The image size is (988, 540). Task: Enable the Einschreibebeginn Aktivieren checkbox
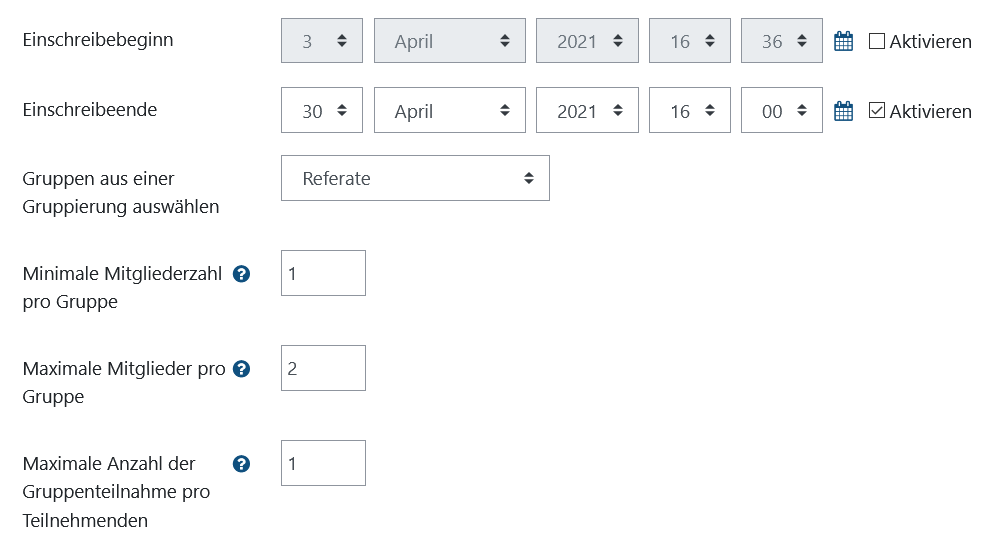877,42
